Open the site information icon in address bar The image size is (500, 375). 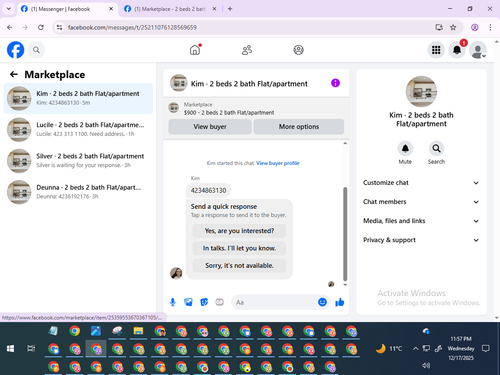pos(59,27)
